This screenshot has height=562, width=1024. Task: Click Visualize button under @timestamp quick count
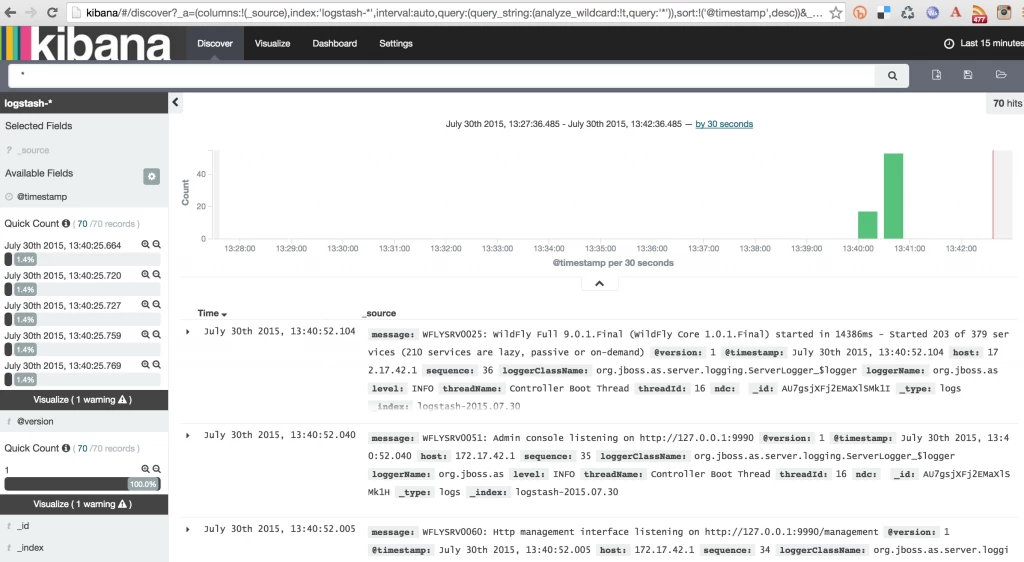84,399
